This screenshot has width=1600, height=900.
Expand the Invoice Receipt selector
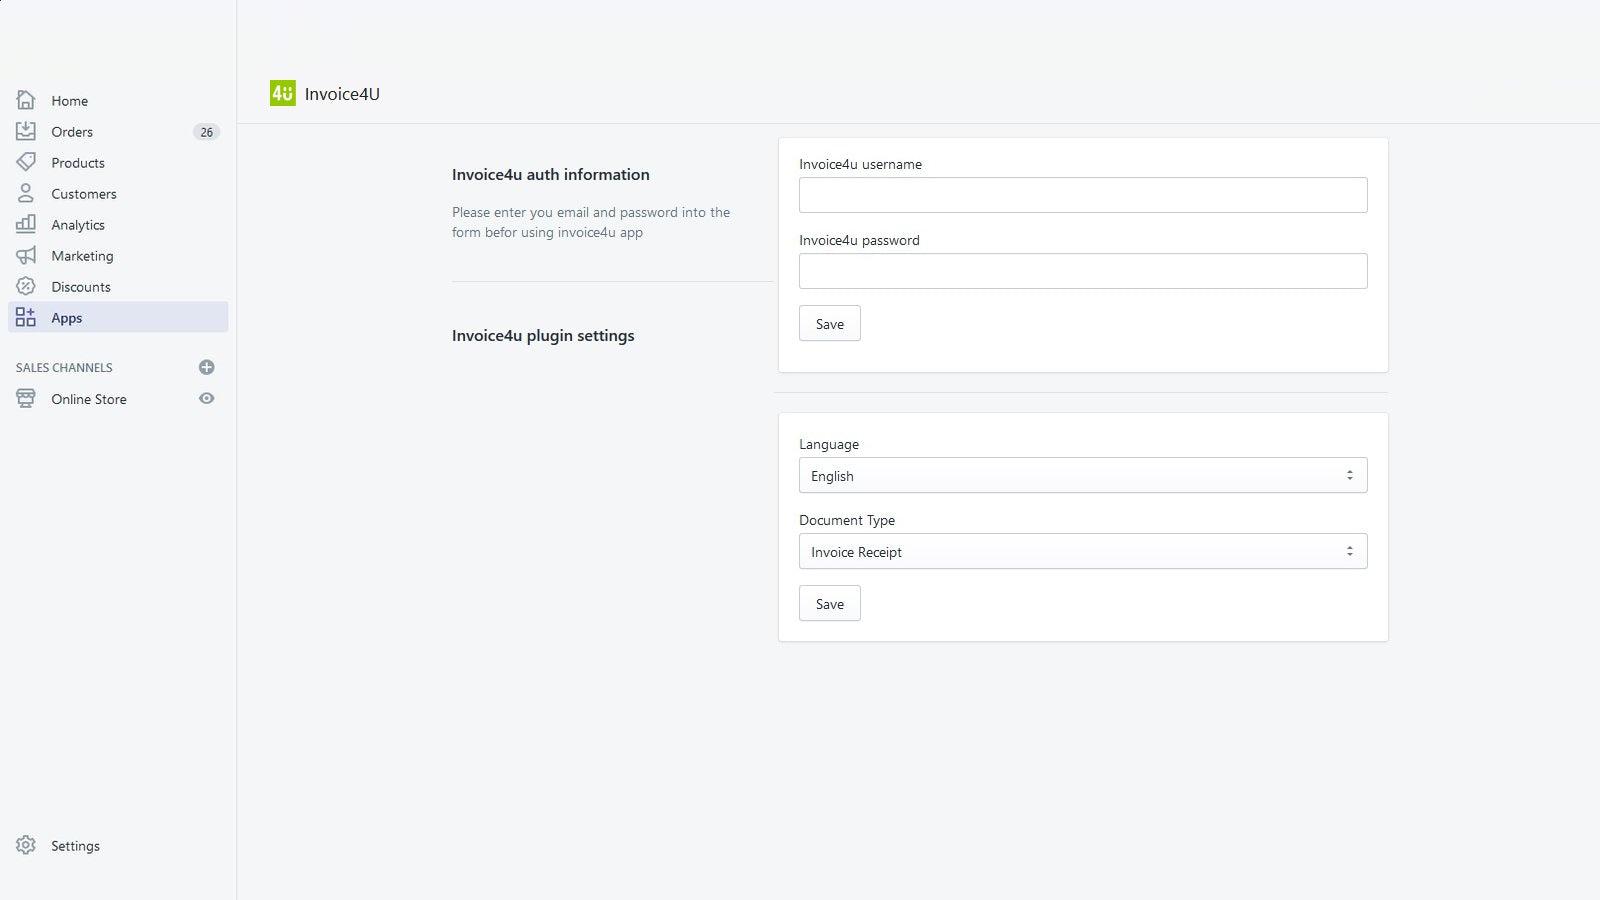click(1083, 551)
